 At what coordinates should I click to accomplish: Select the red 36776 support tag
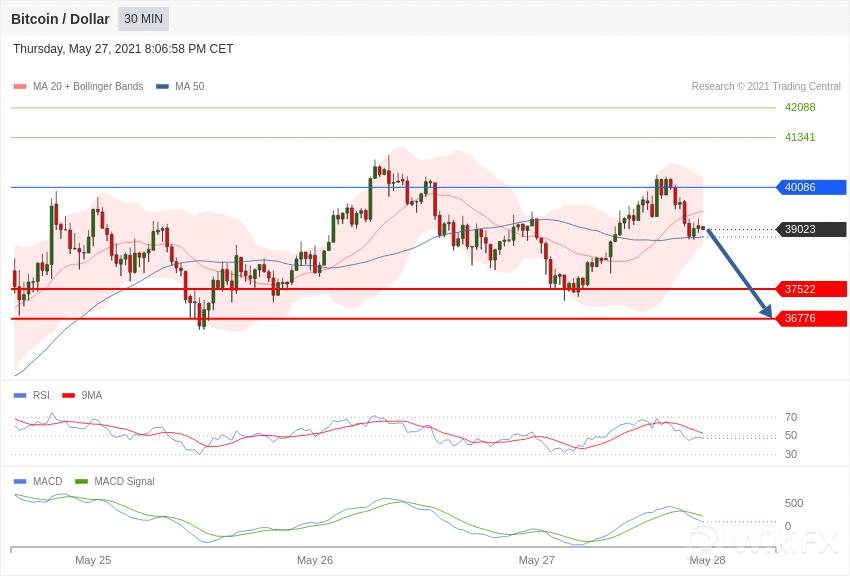point(811,318)
